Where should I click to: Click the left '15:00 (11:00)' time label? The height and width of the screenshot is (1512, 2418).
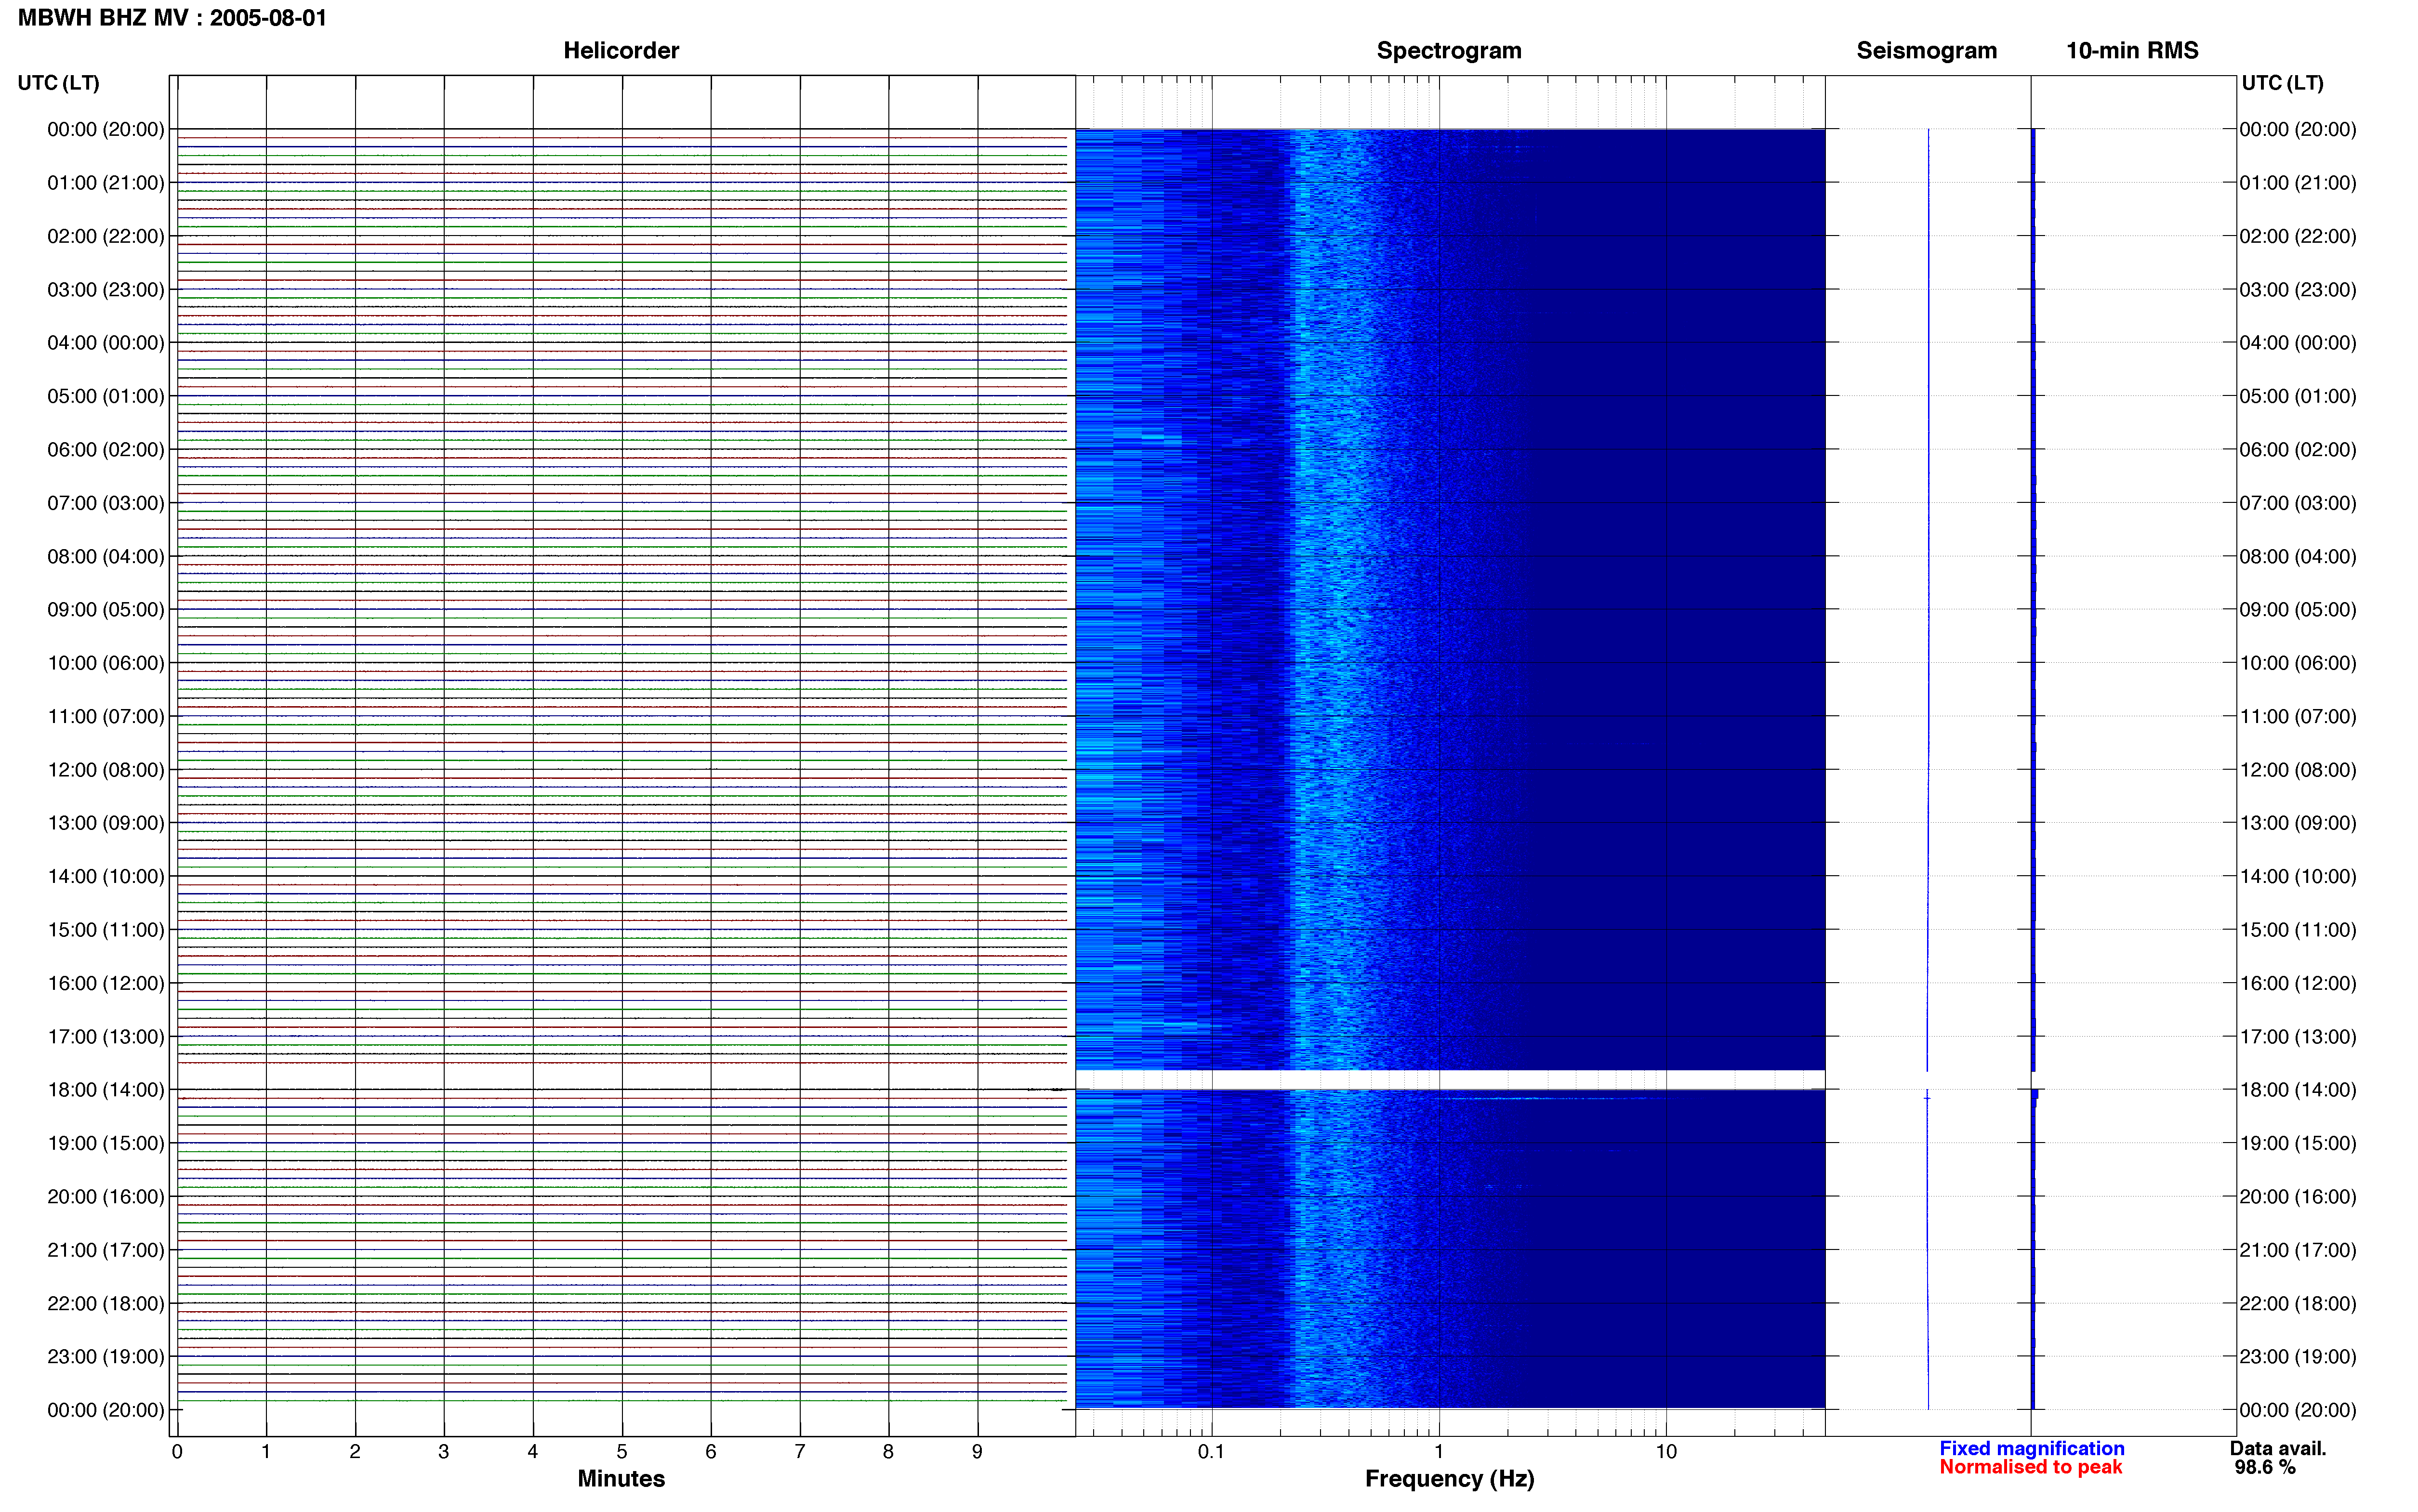point(106,930)
